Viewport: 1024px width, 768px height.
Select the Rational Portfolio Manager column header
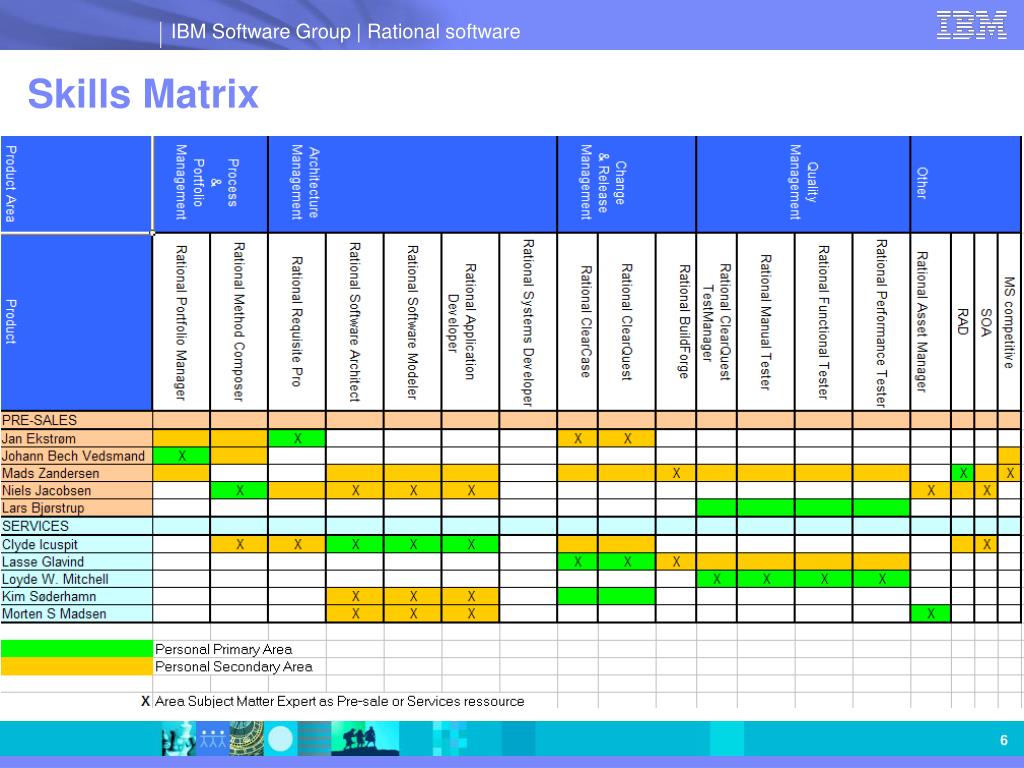tap(182, 322)
